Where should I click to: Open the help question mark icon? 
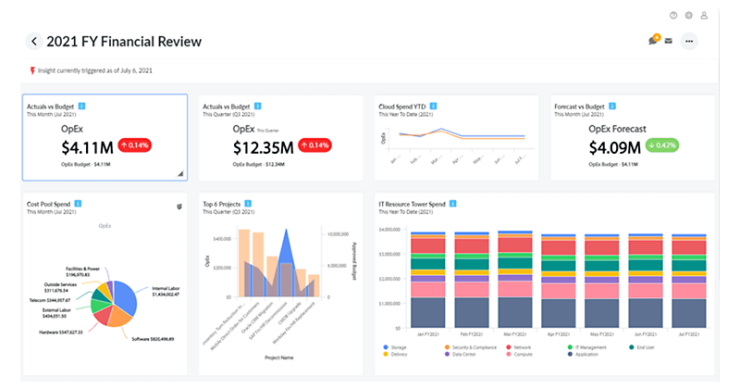click(673, 16)
